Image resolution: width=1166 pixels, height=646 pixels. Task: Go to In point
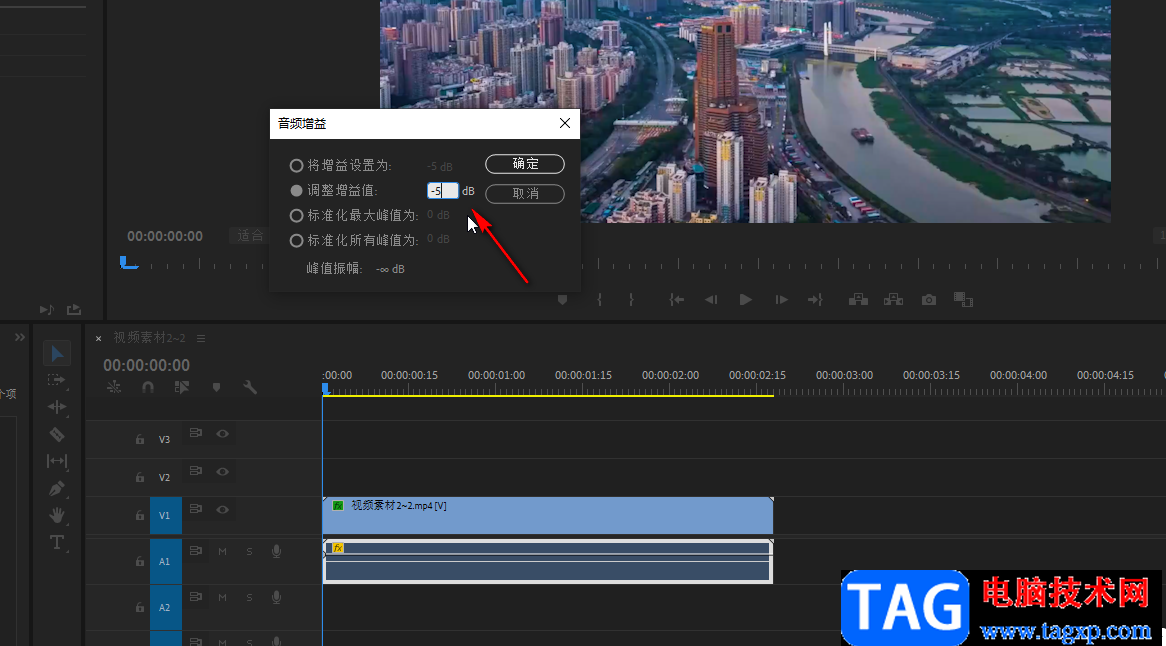(676, 300)
